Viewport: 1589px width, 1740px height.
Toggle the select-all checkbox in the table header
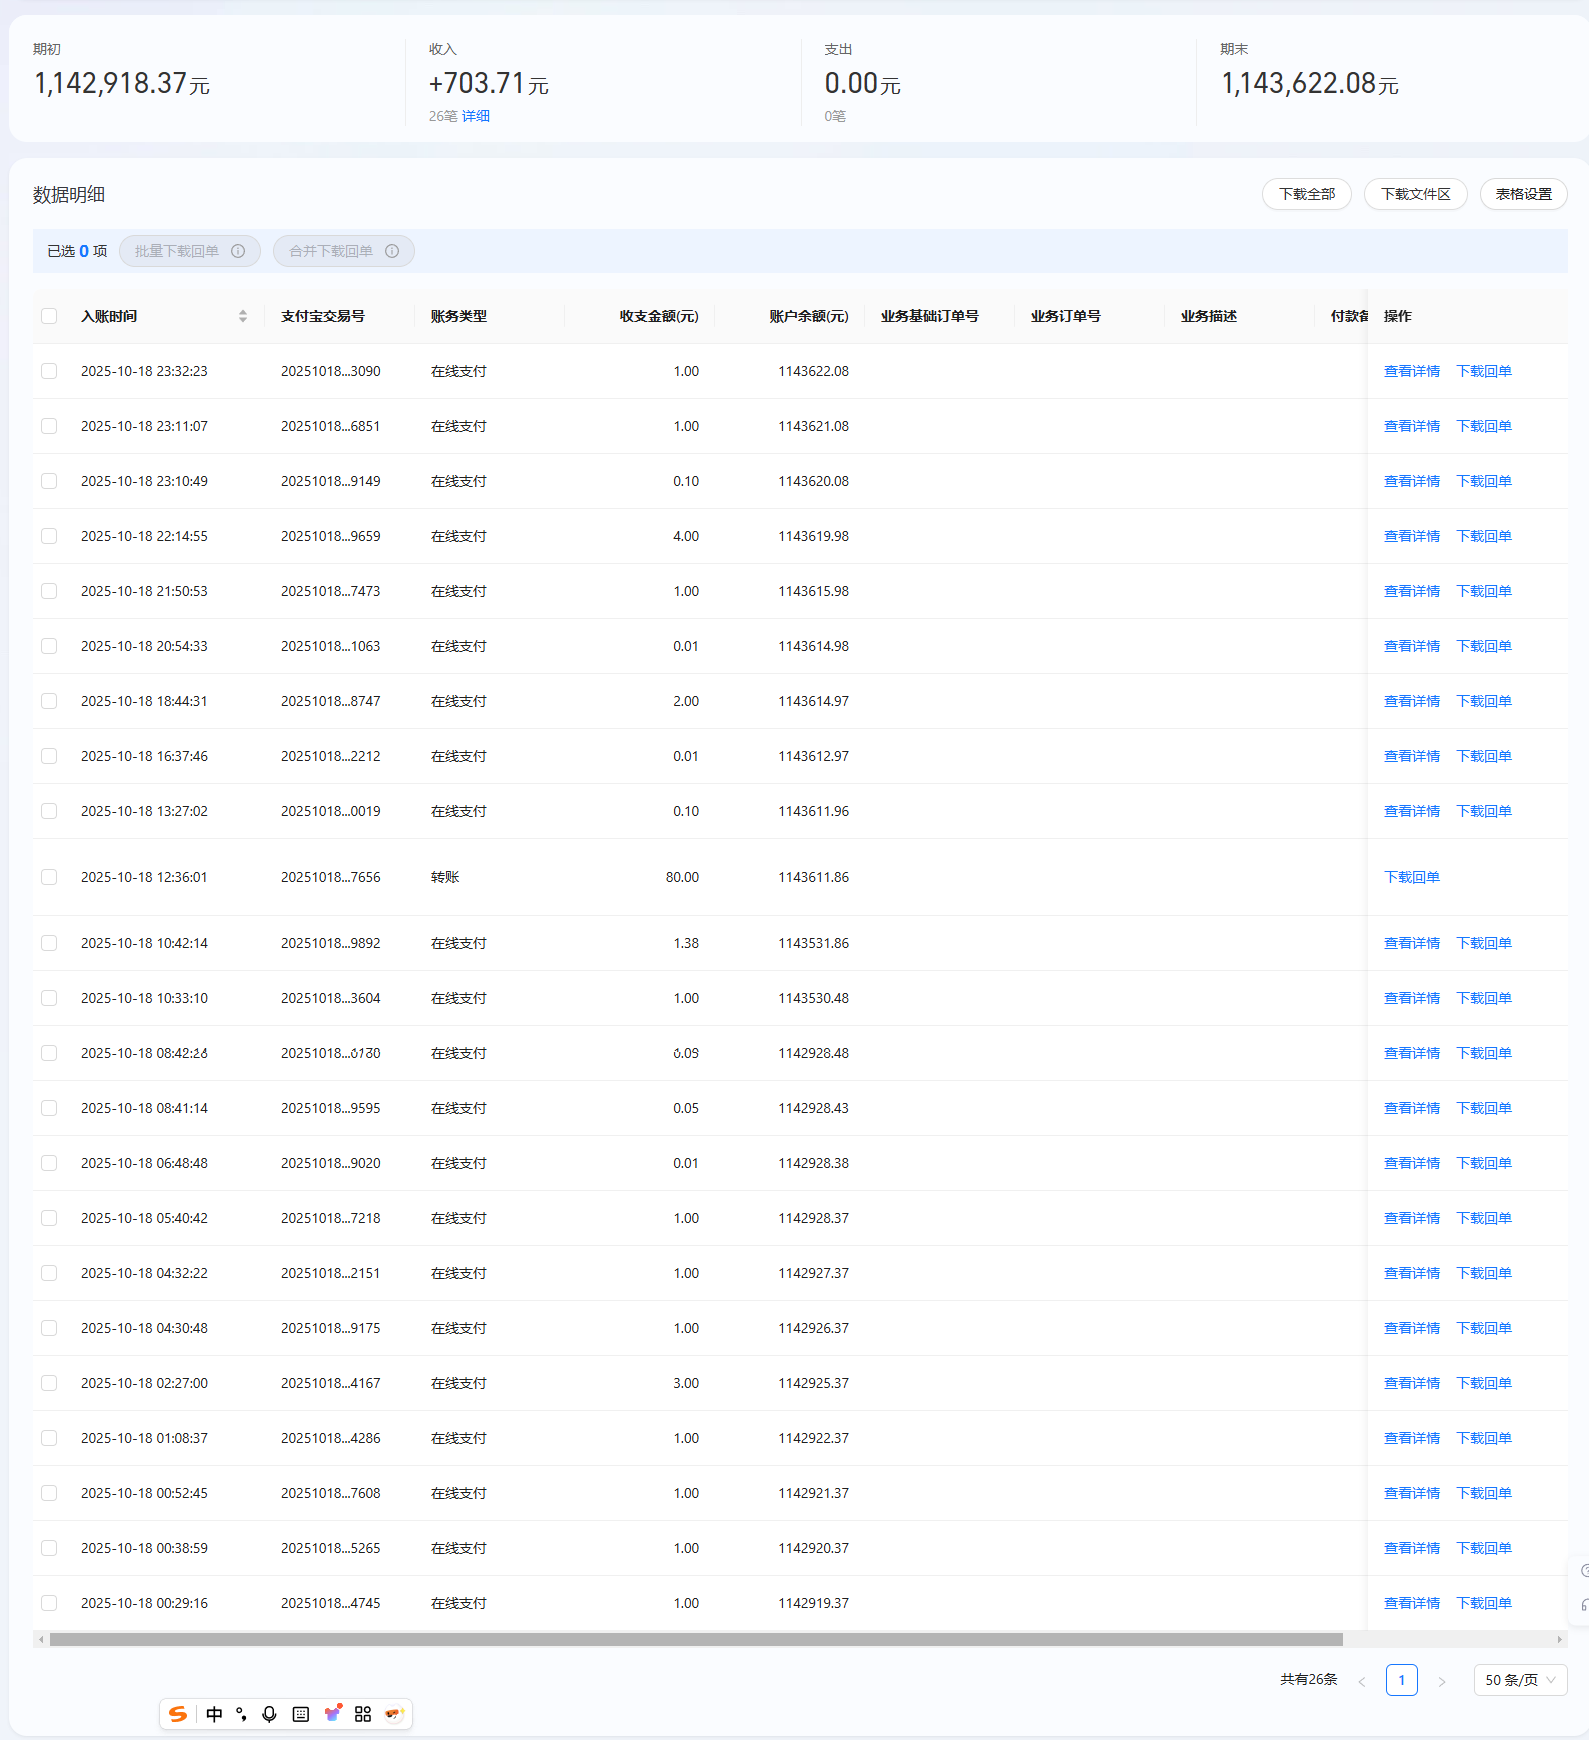pyautogui.click(x=49, y=316)
